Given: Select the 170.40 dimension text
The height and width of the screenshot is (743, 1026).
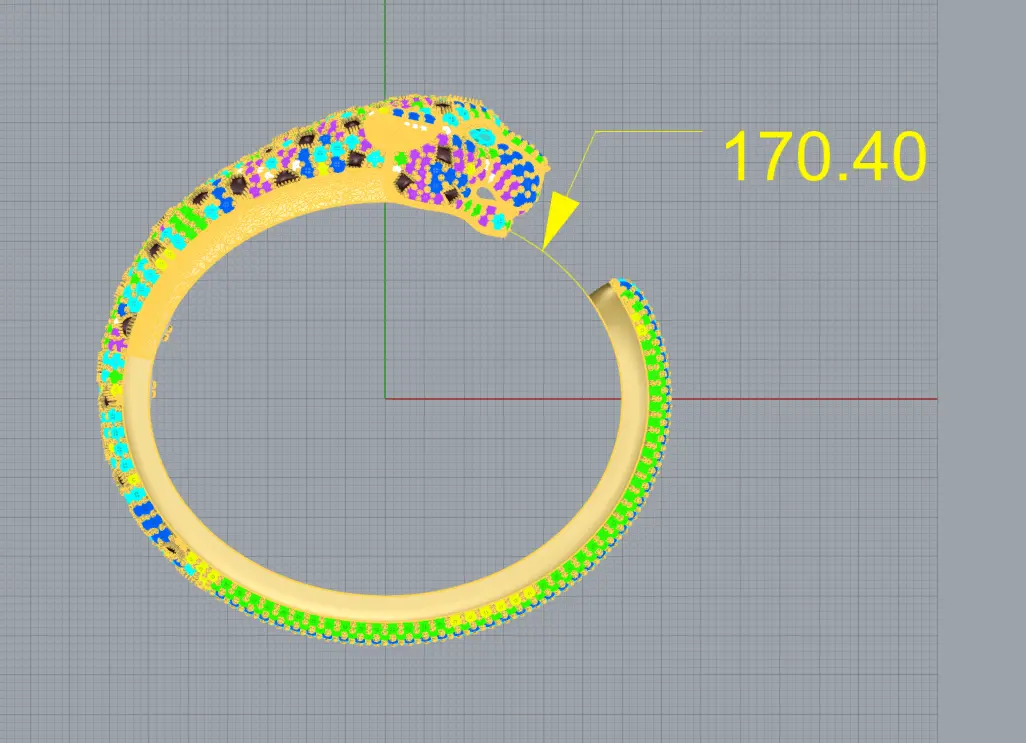Looking at the screenshot, I should (823, 156).
